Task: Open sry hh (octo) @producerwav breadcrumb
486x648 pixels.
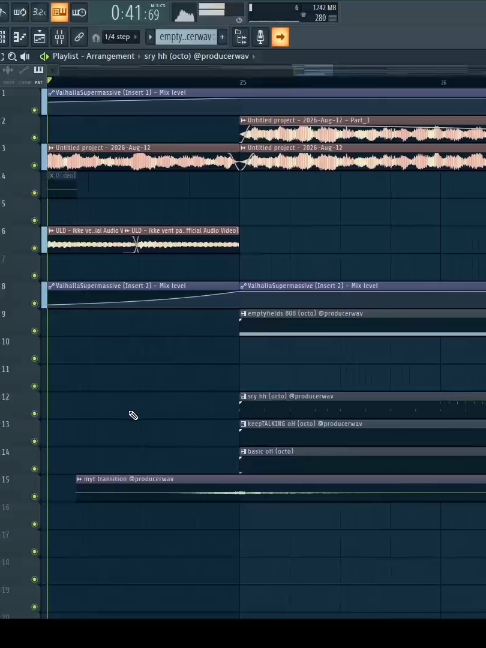Action: [x=197, y=56]
